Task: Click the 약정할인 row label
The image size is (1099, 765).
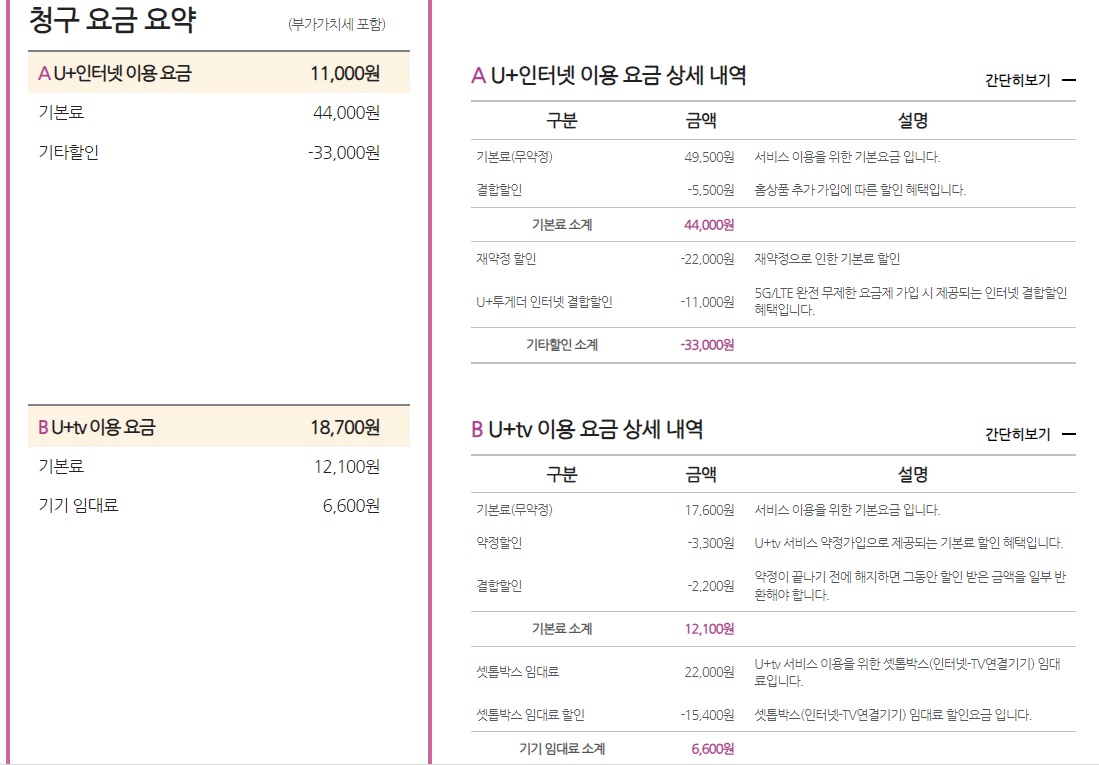Action: (499, 543)
